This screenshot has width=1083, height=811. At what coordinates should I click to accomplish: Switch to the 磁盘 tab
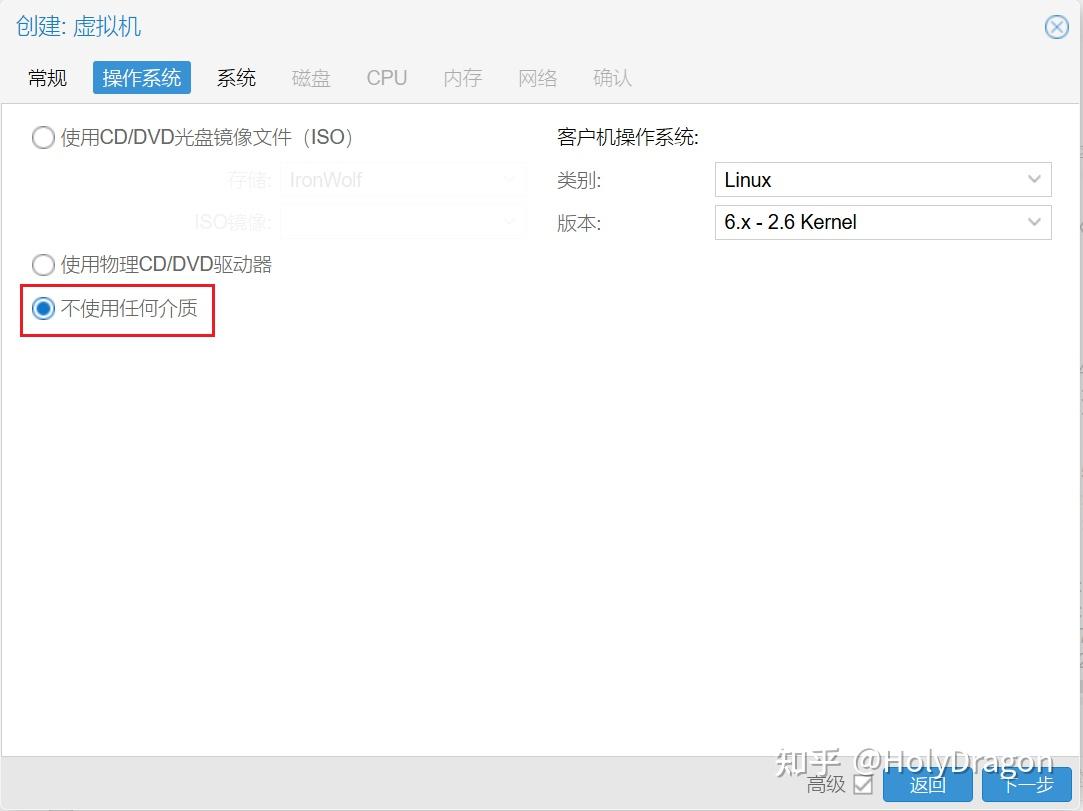click(x=311, y=77)
